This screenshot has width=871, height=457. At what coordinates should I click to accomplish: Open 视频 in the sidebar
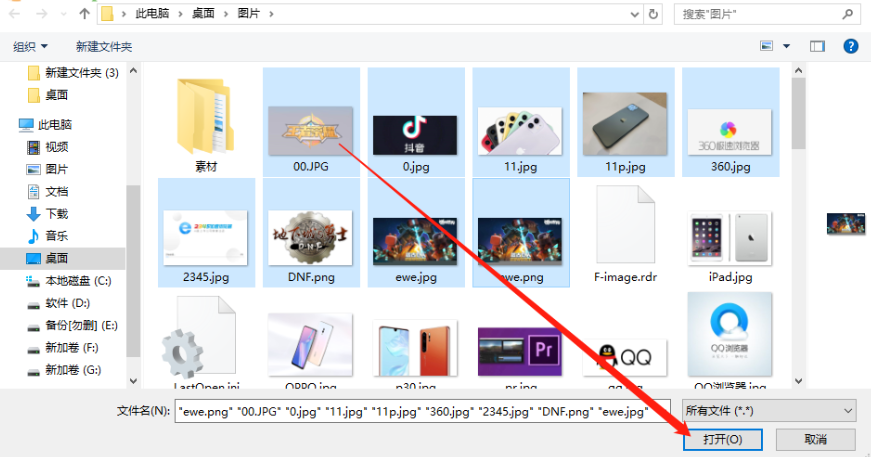pyautogui.click(x=48, y=147)
